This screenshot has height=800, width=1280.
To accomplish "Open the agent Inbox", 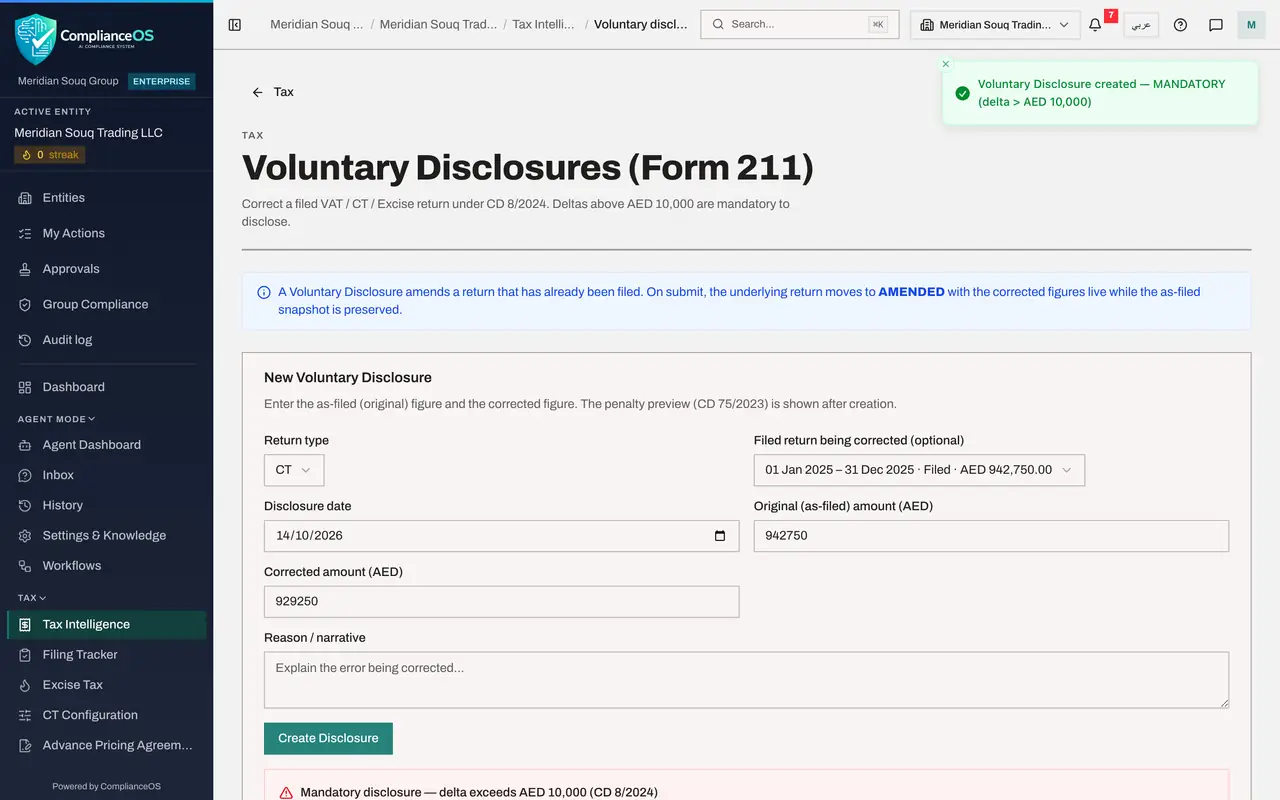I will point(106,475).
